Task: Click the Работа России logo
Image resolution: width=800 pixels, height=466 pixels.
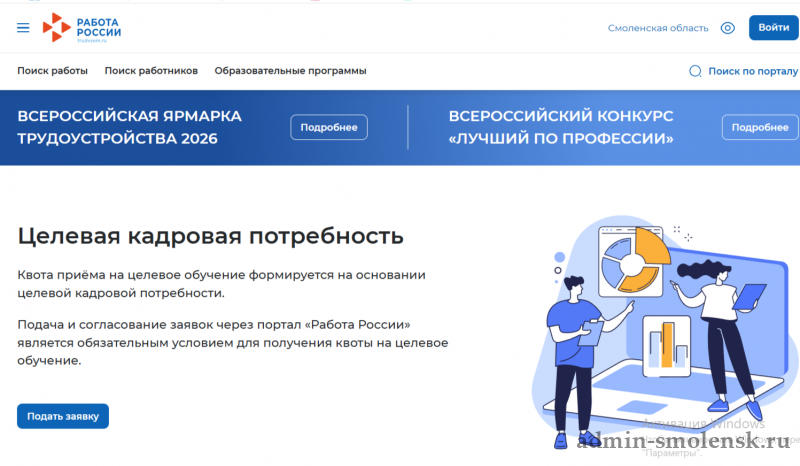Action: [x=82, y=28]
